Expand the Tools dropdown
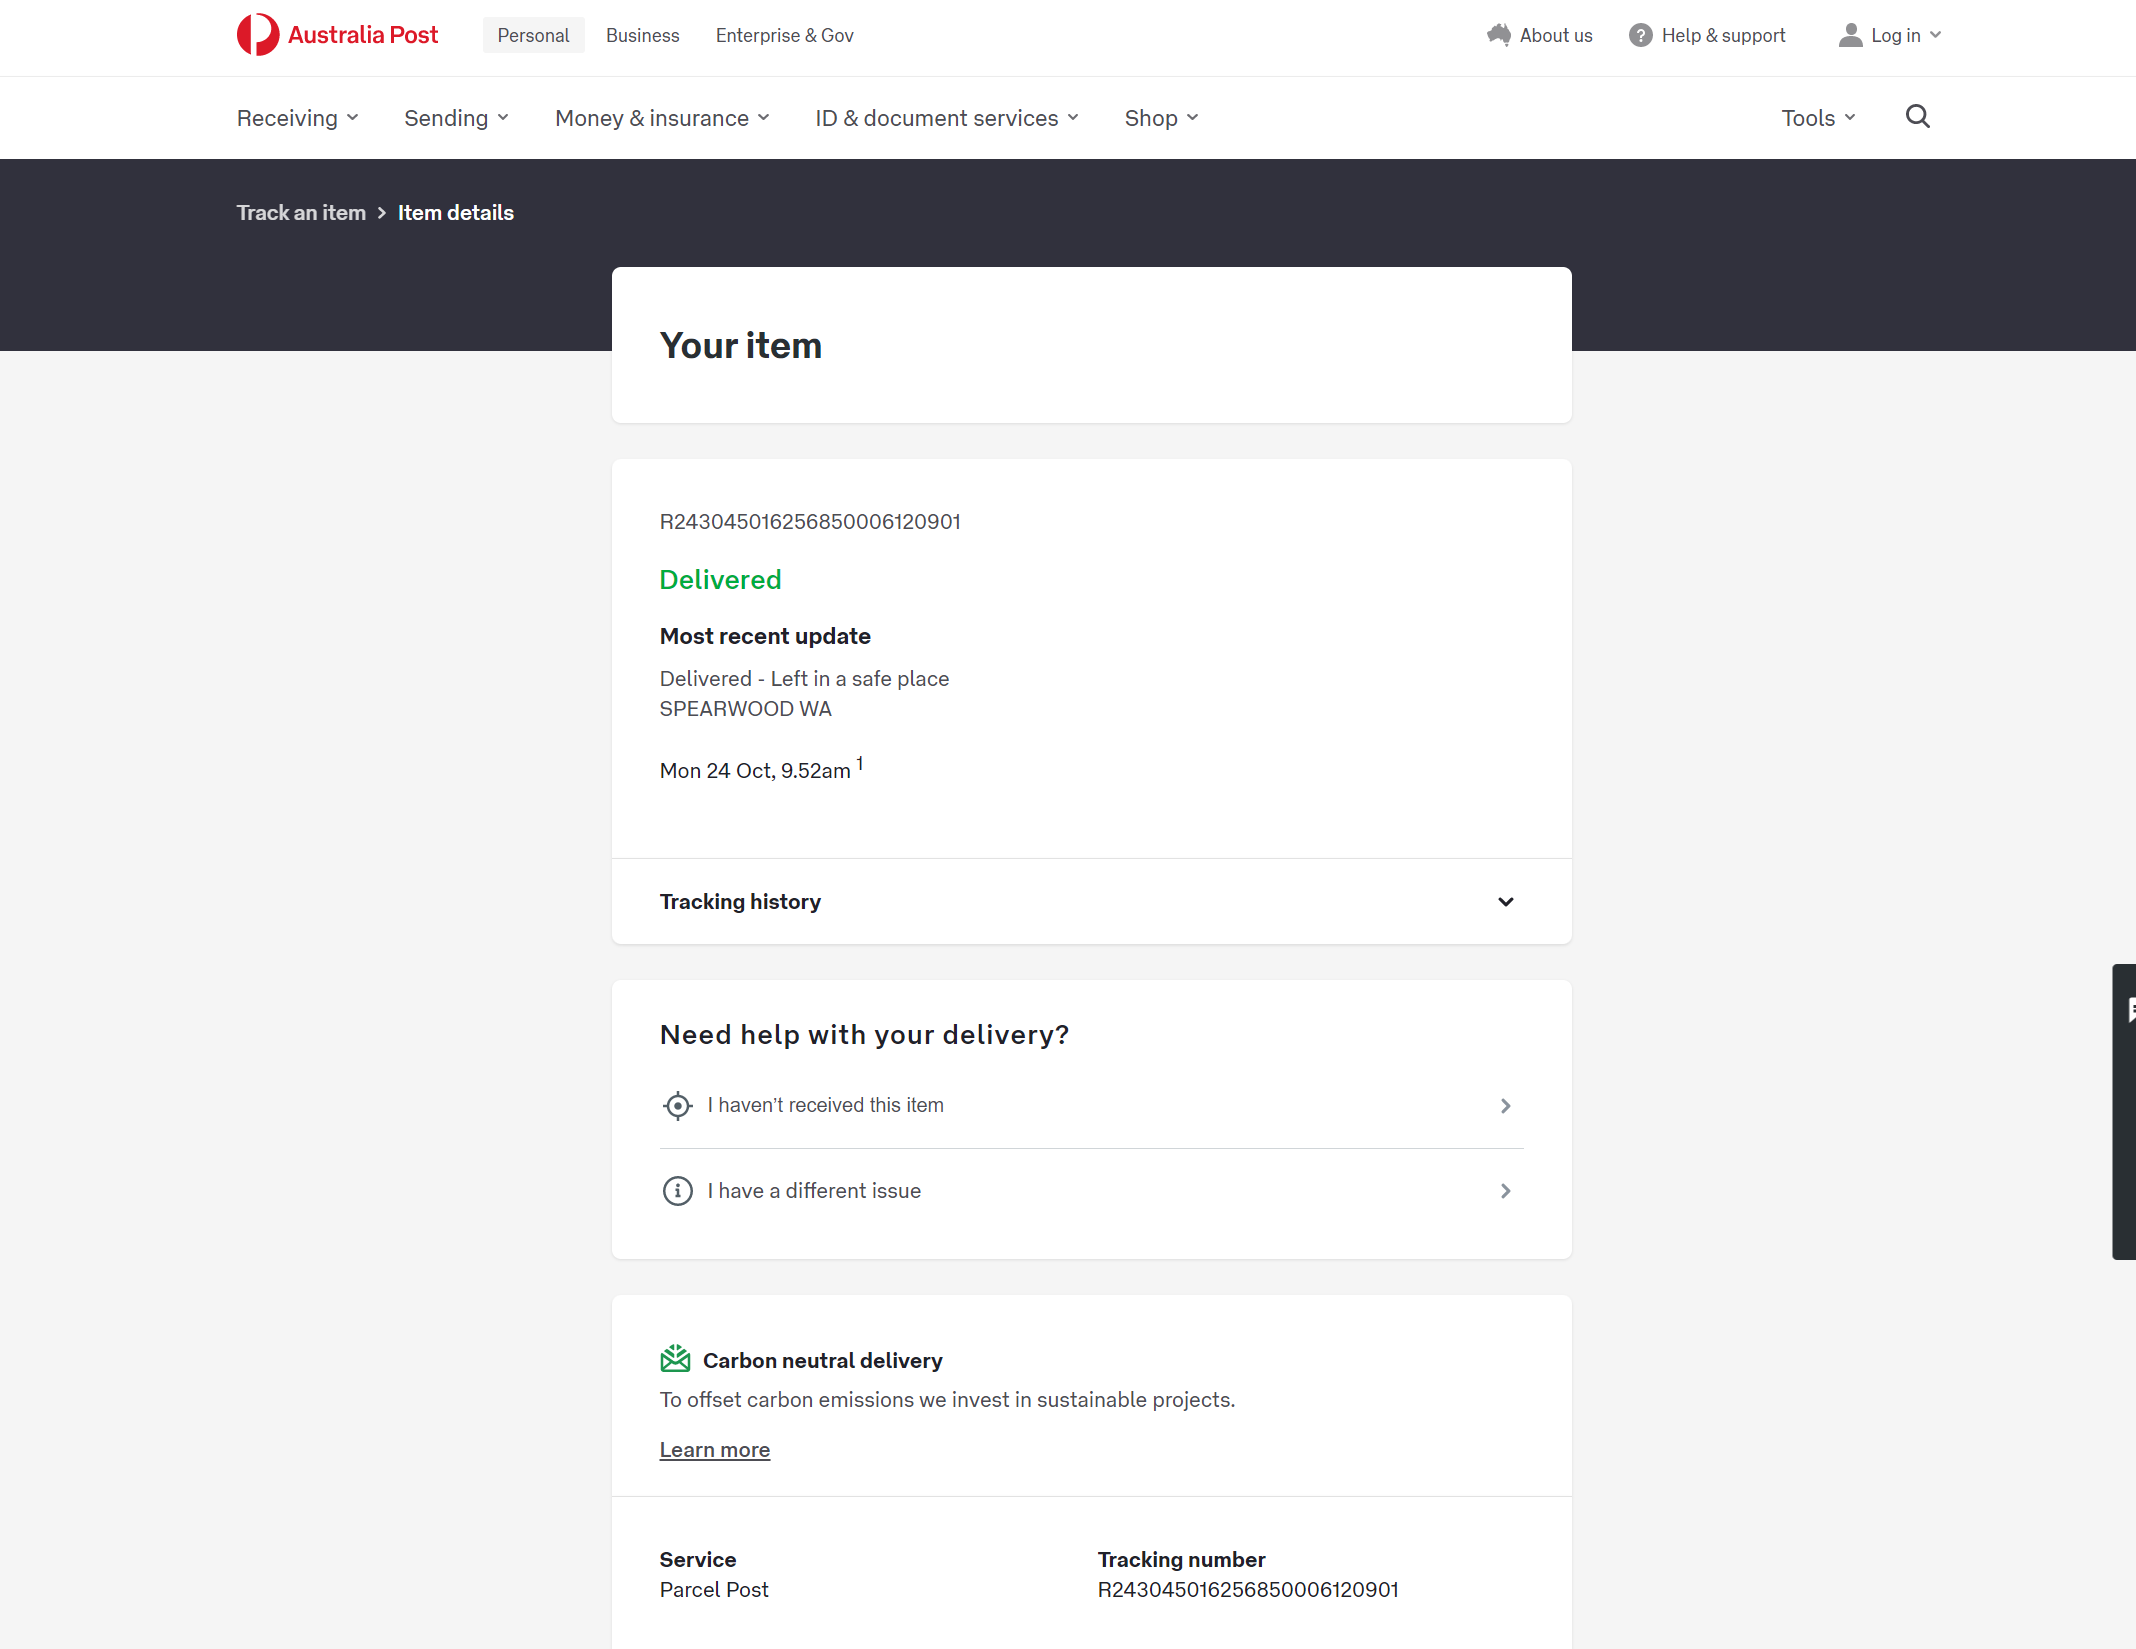The height and width of the screenshot is (1649, 2136). (x=1817, y=118)
